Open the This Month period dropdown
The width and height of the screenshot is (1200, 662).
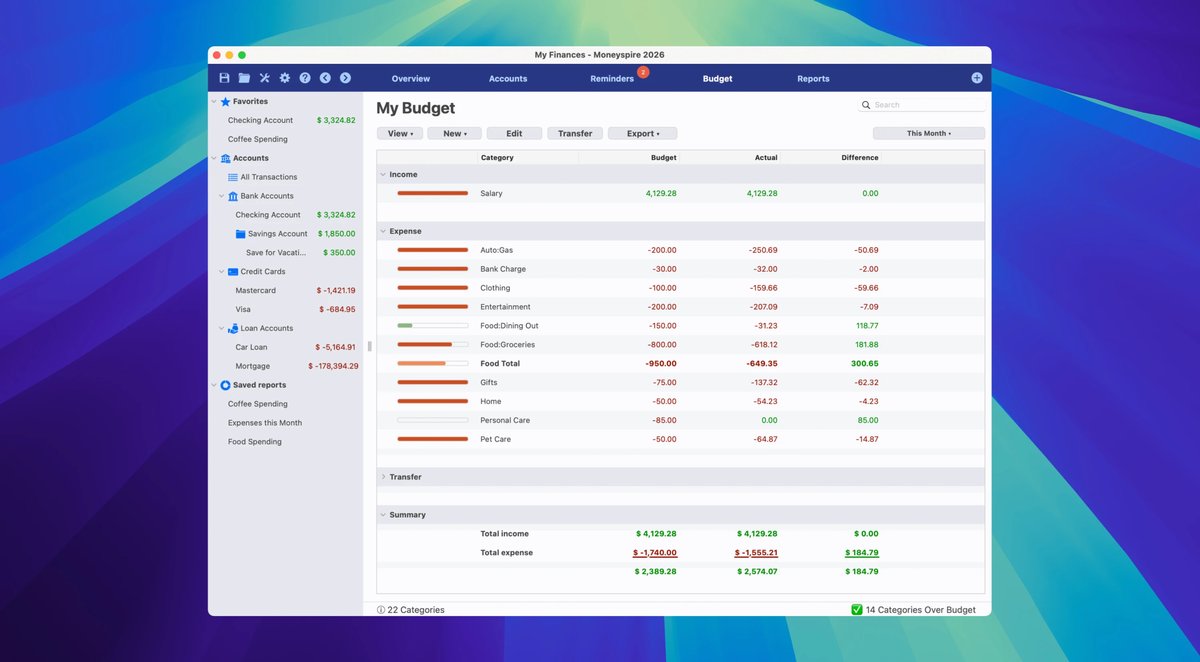(x=928, y=133)
